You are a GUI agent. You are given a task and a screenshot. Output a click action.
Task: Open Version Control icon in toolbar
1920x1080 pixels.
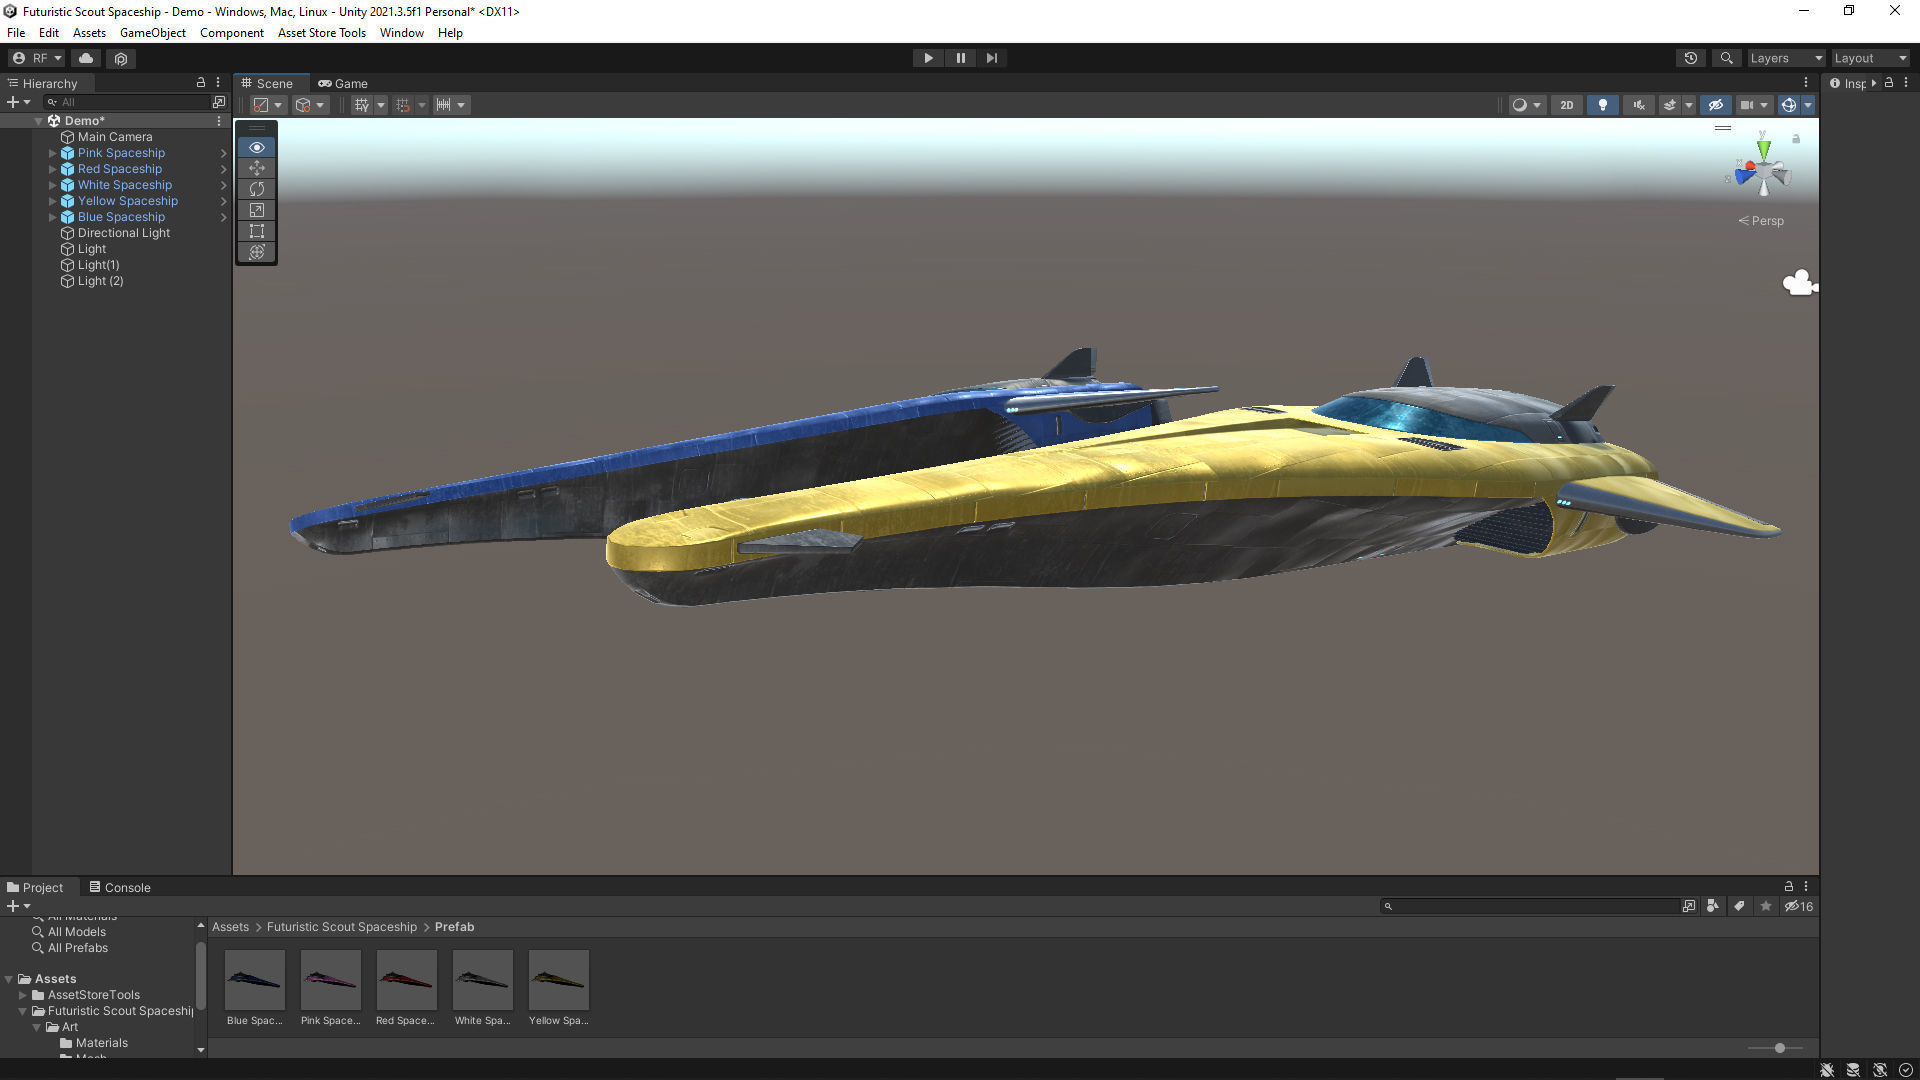coord(121,58)
